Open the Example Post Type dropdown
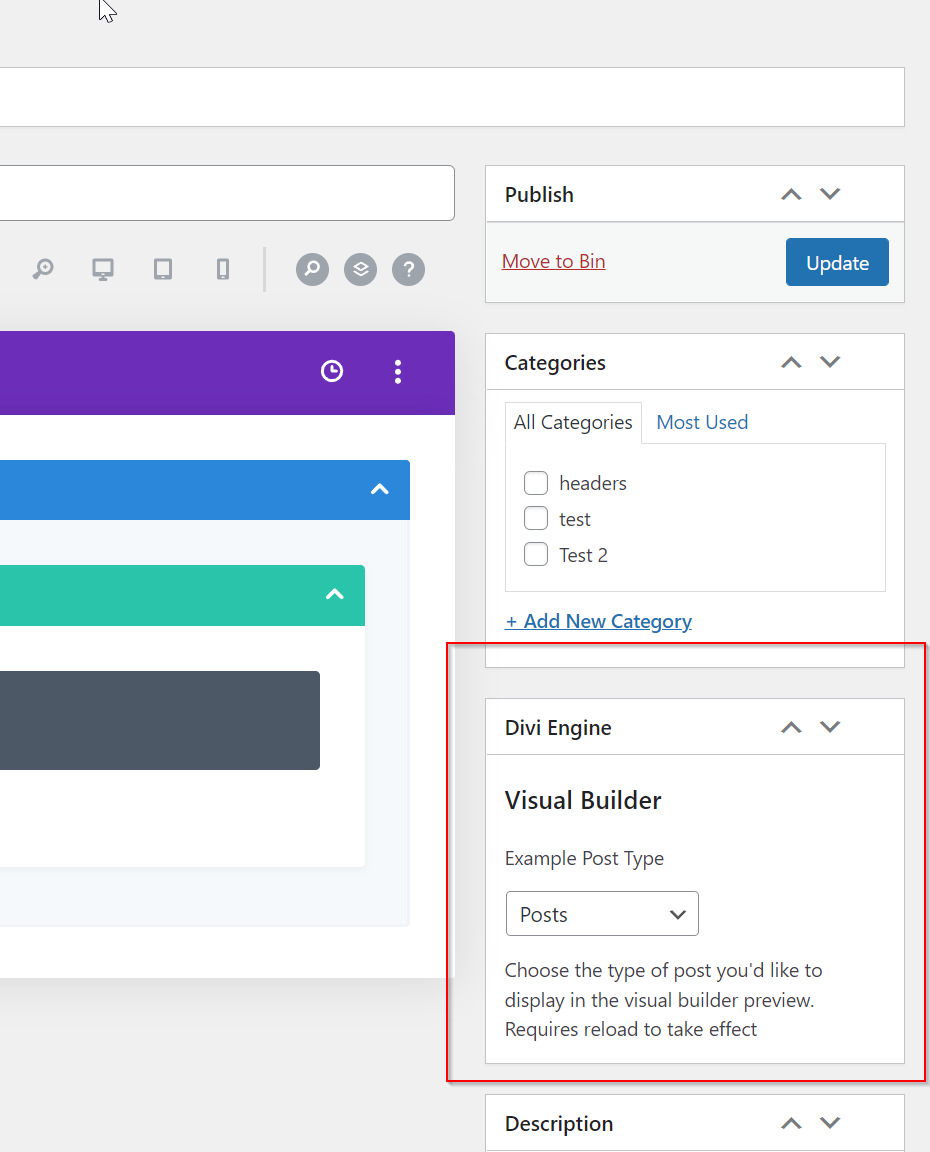This screenshot has width=930, height=1152. pos(602,914)
